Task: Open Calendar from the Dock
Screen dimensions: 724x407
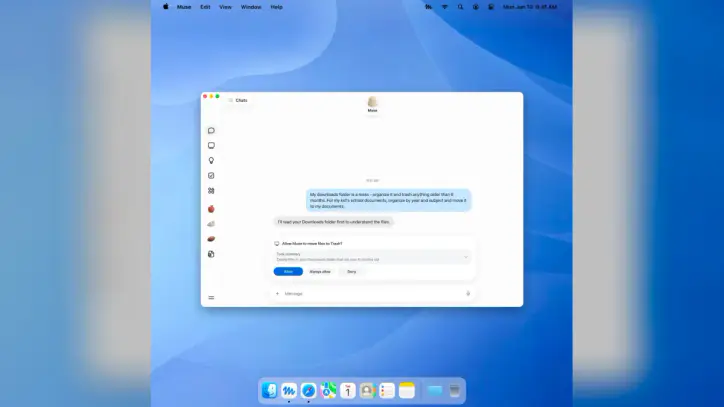Action: pyautogui.click(x=348, y=390)
